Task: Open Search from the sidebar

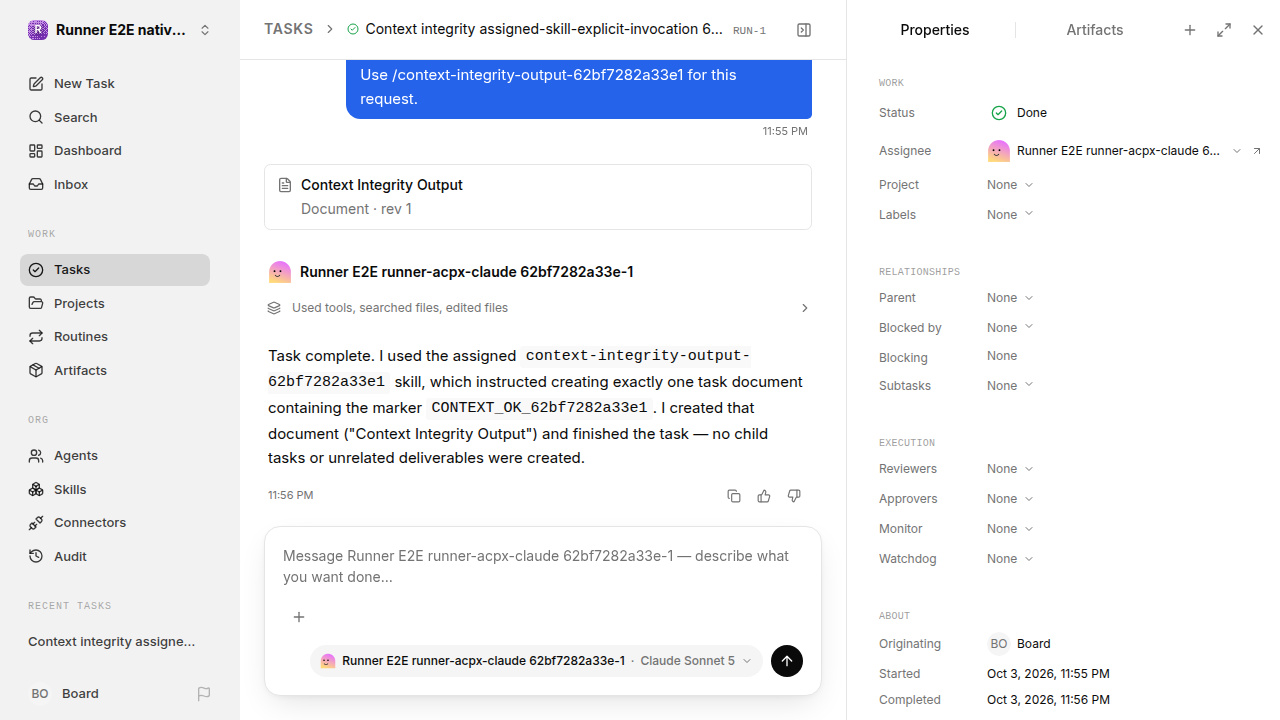Action: 115,117
